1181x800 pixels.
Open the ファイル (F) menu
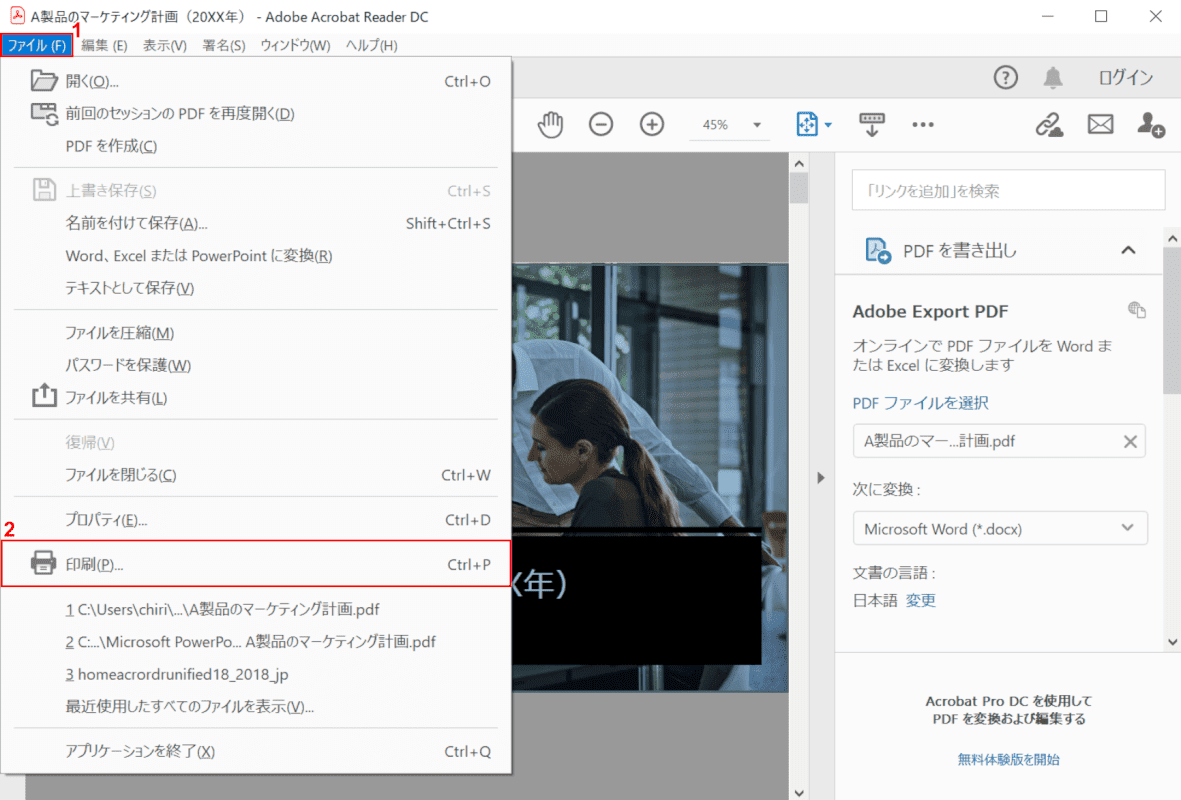[x=36, y=45]
